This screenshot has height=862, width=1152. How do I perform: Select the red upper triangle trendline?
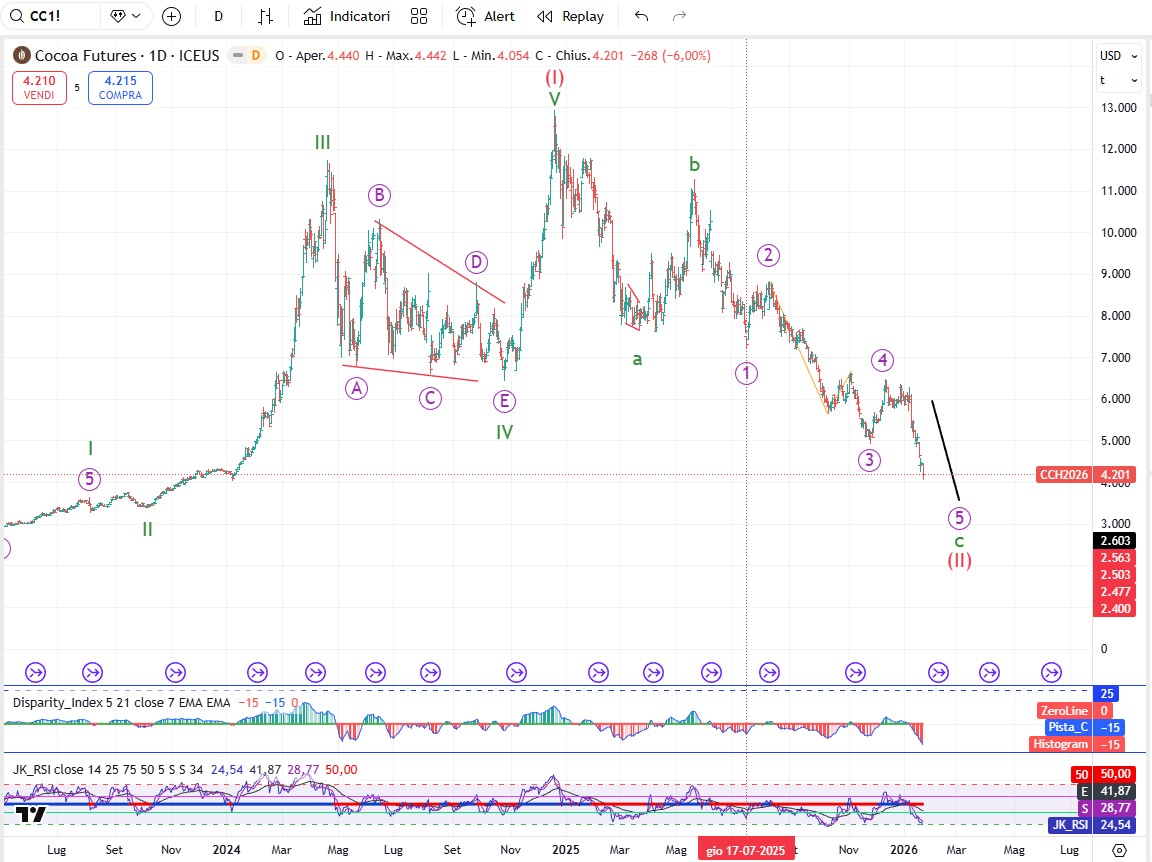tap(441, 262)
